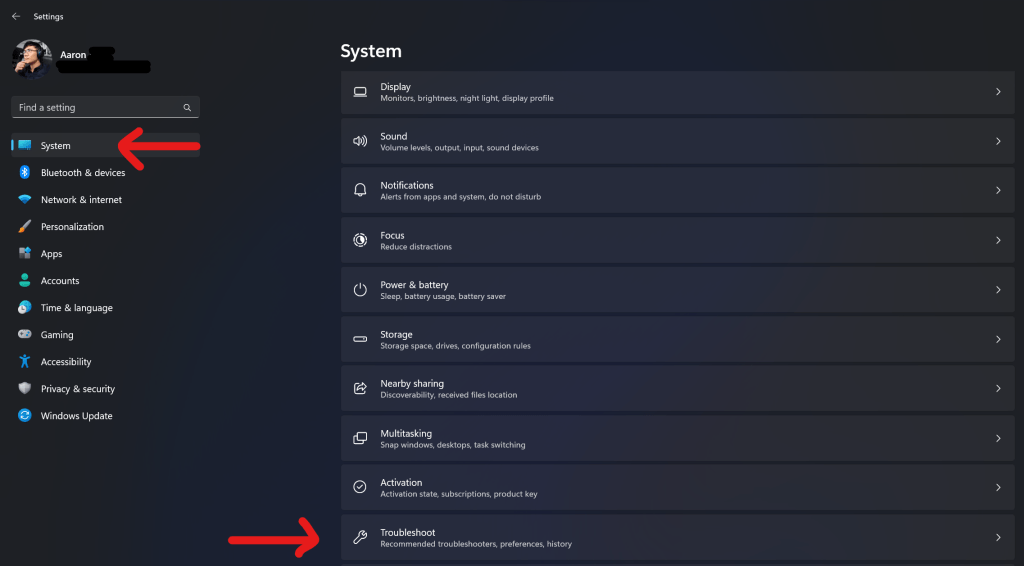
Task: Click the Windows Update sync icon
Action: pos(25,416)
